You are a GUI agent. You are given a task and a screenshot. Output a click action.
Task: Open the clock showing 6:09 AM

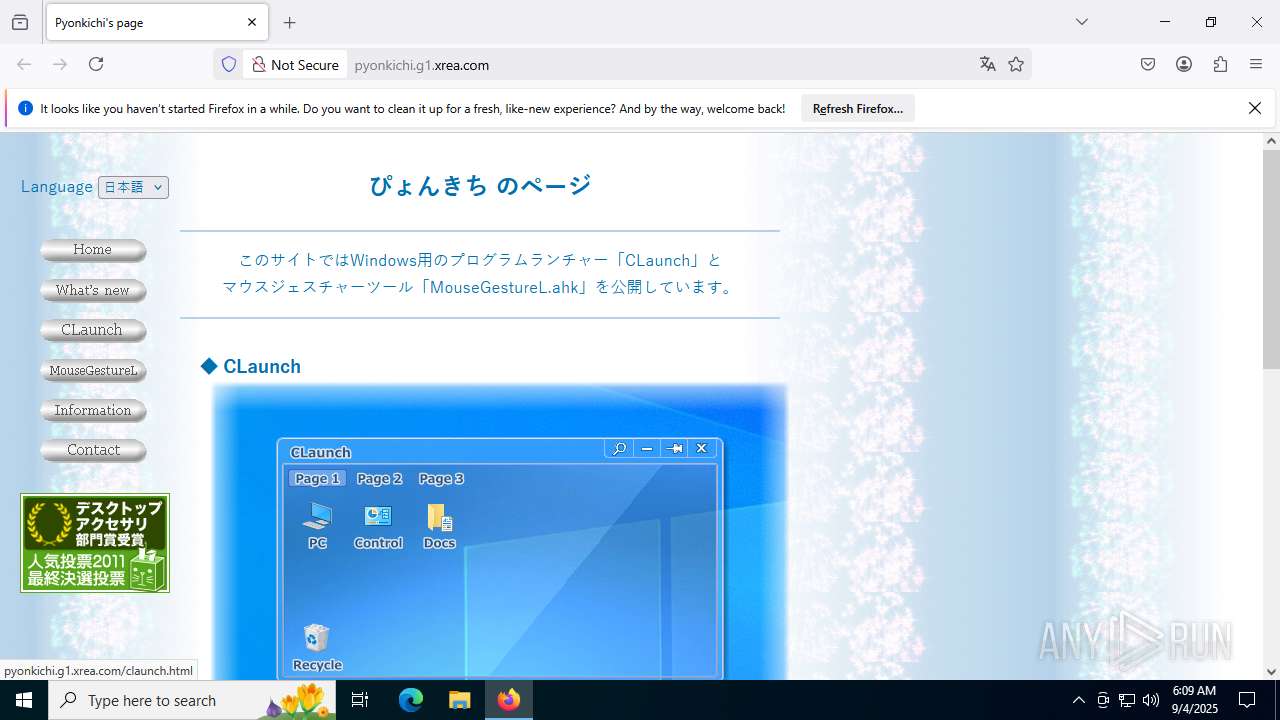pyautogui.click(x=1194, y=700)
